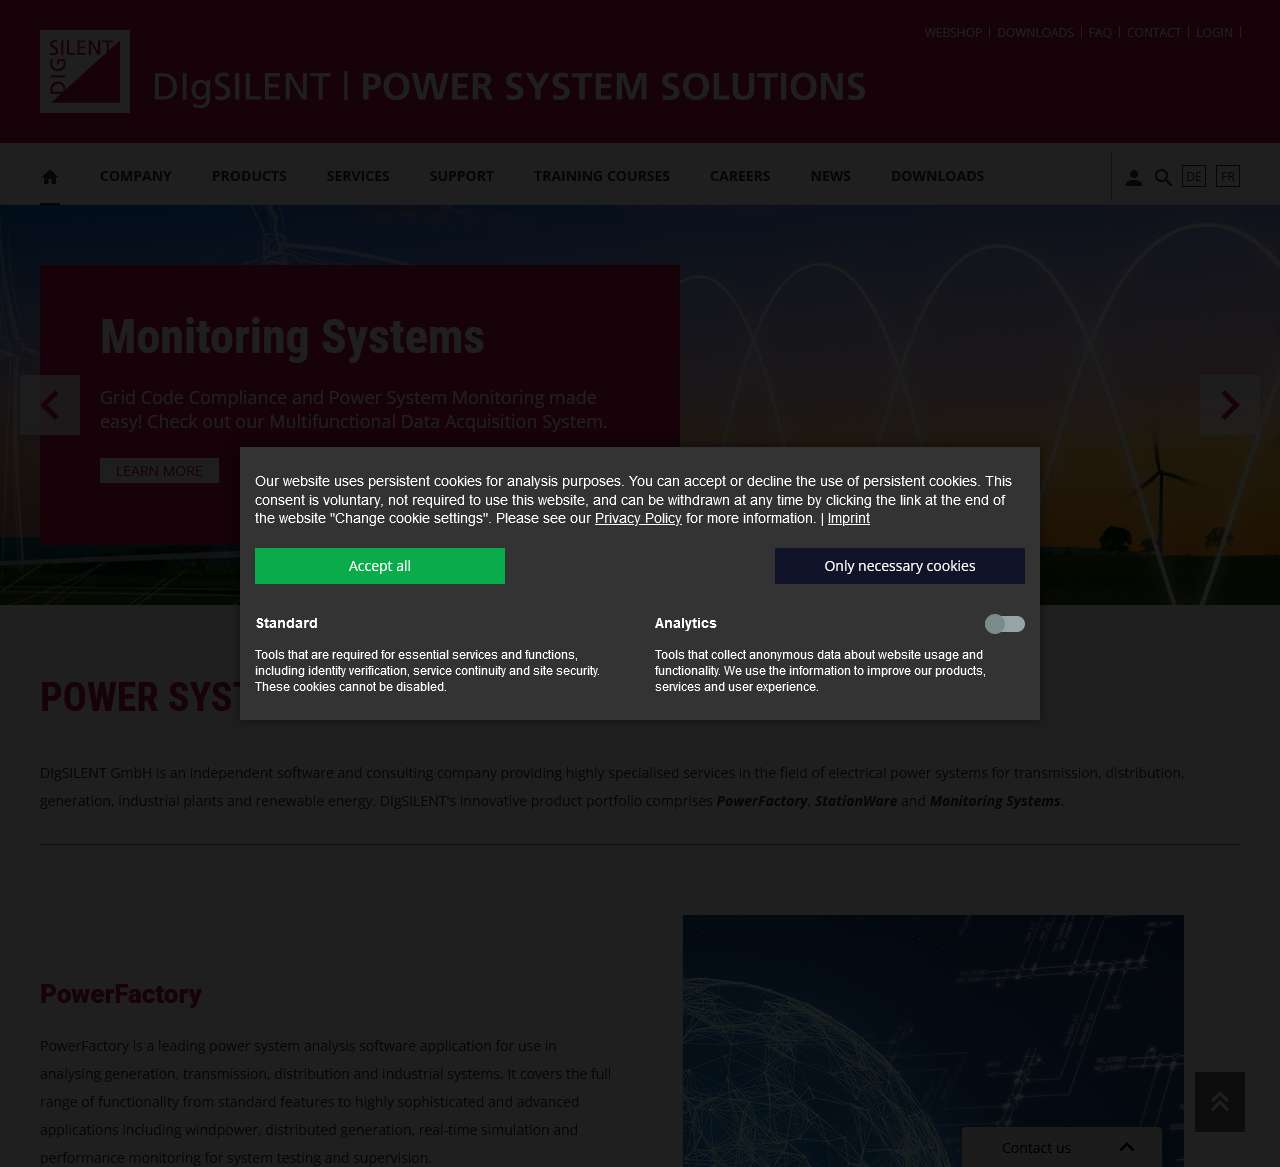Click Monitoring Systems link in intro text
The image size is (1280, 1167).
995,801
